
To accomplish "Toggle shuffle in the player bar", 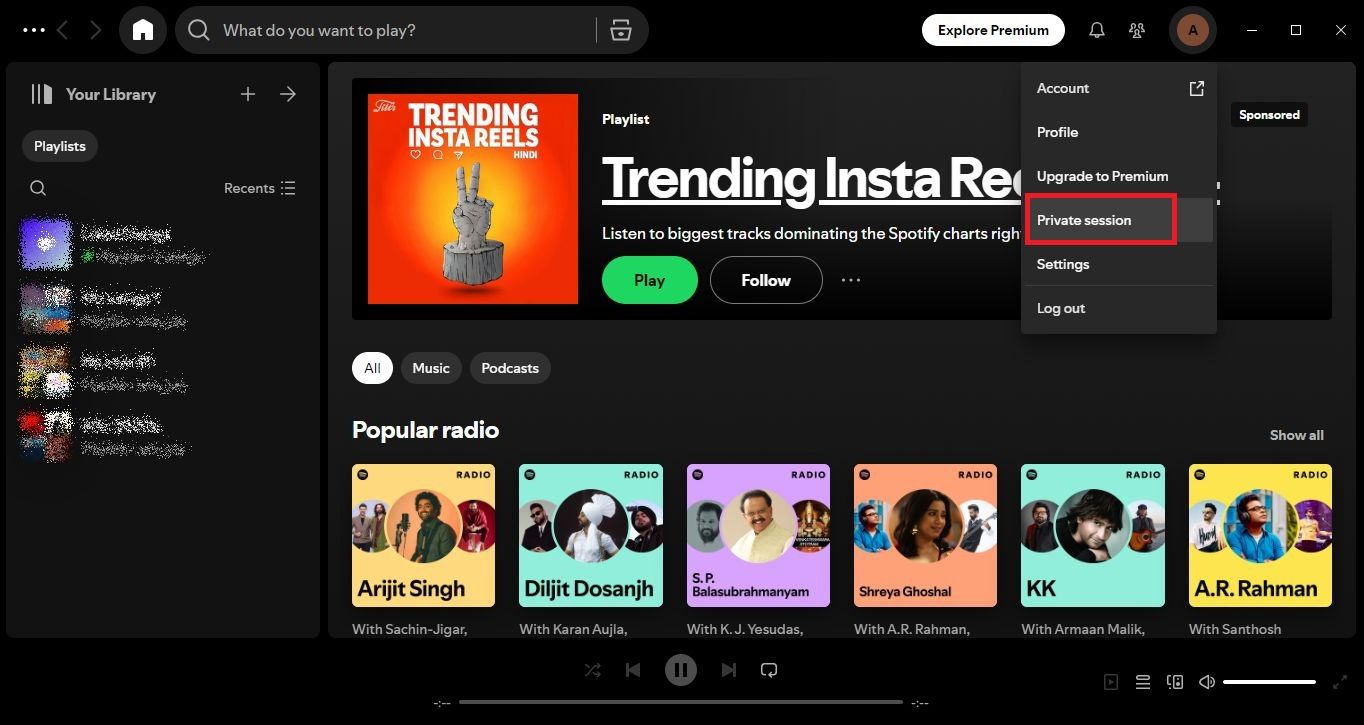I will coord(593,670).
